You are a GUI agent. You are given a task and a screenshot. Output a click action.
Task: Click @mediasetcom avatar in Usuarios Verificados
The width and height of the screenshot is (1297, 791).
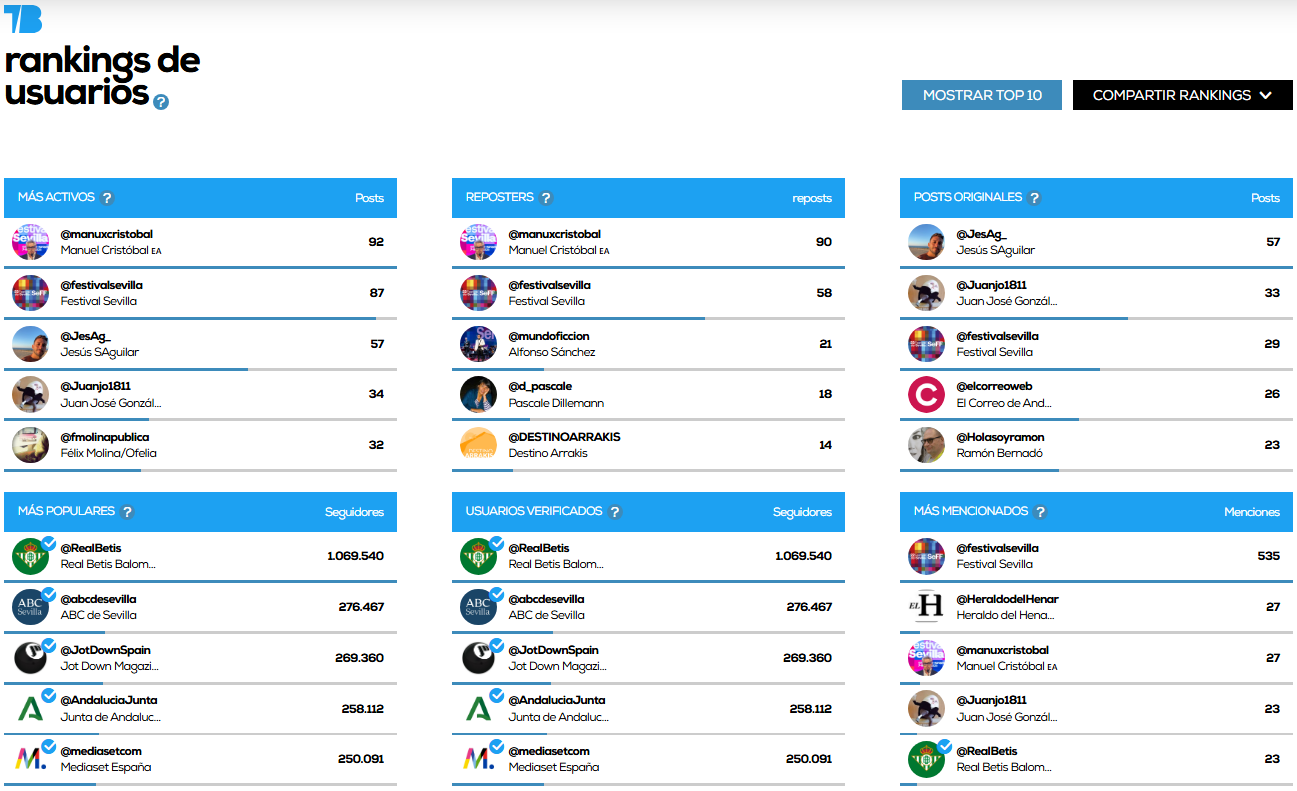[478, 759]
